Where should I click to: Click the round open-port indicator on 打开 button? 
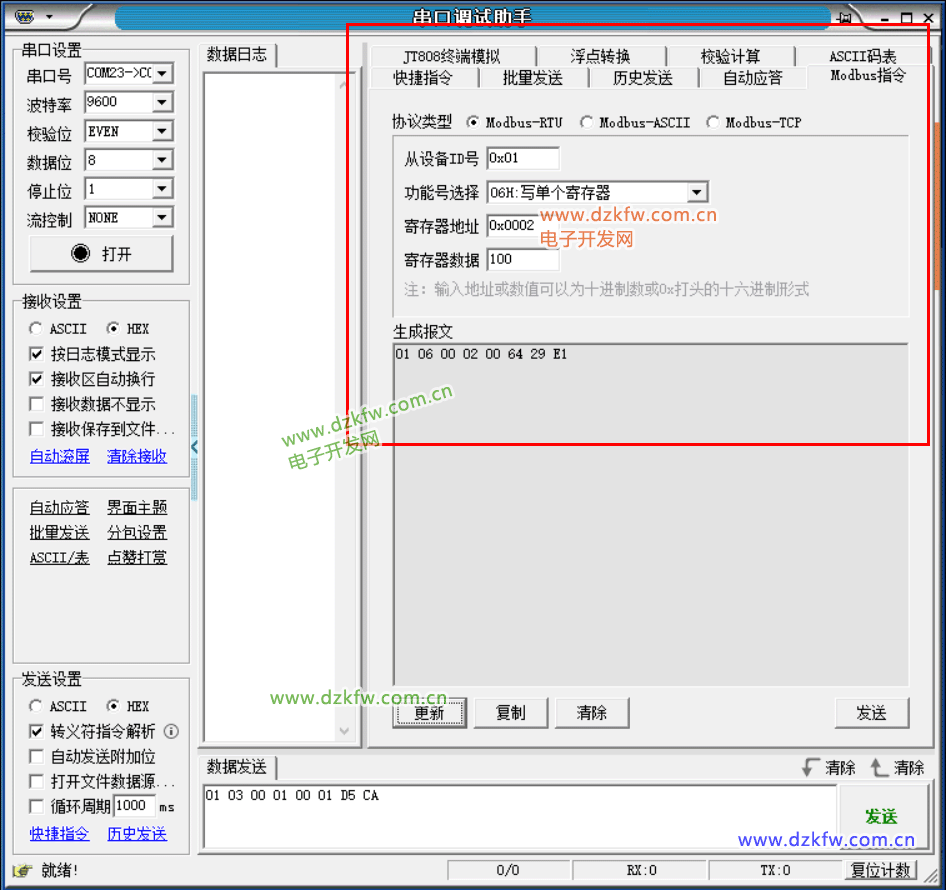[x=81, y=254]
